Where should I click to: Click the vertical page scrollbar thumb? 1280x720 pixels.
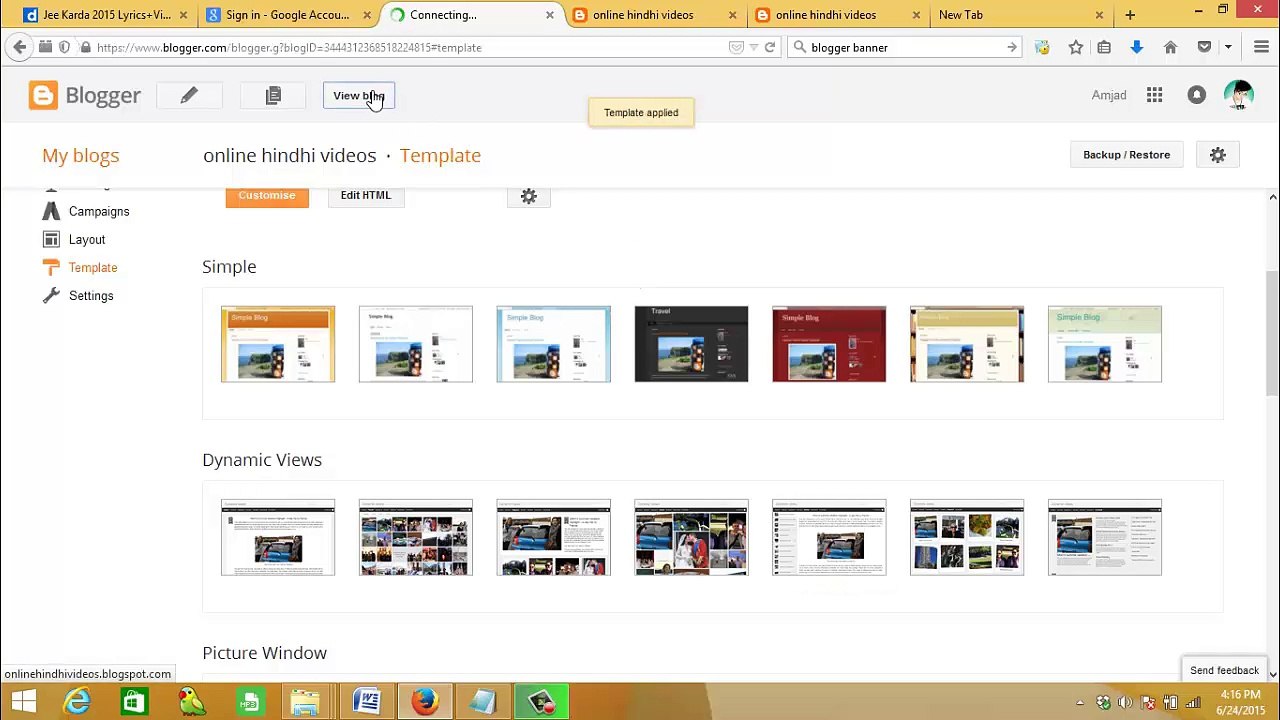[x=1273, y=335]
